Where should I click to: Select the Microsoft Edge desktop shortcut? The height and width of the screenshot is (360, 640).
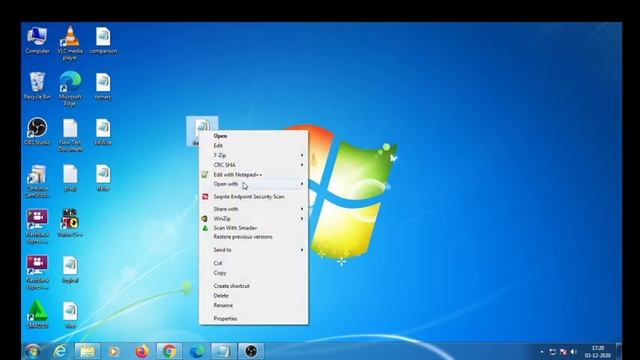[x=70, y=89]
